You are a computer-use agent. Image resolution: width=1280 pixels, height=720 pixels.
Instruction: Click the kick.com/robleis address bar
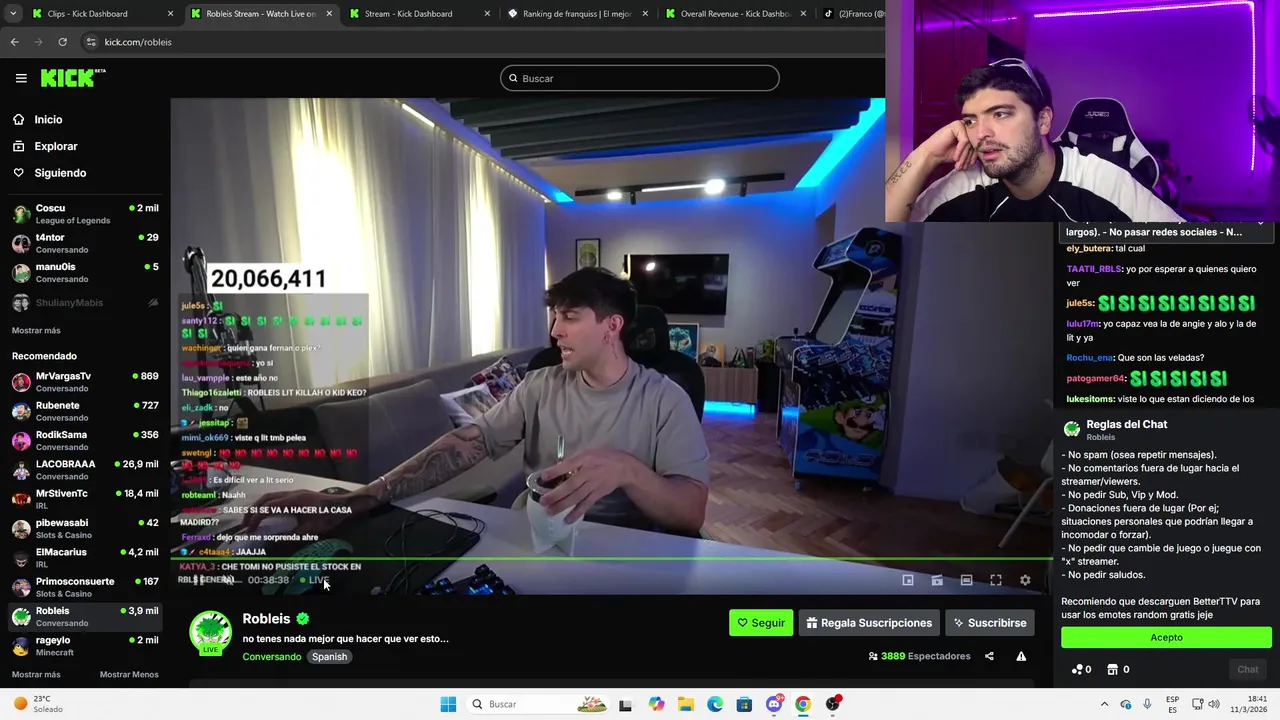pos(138,42)
